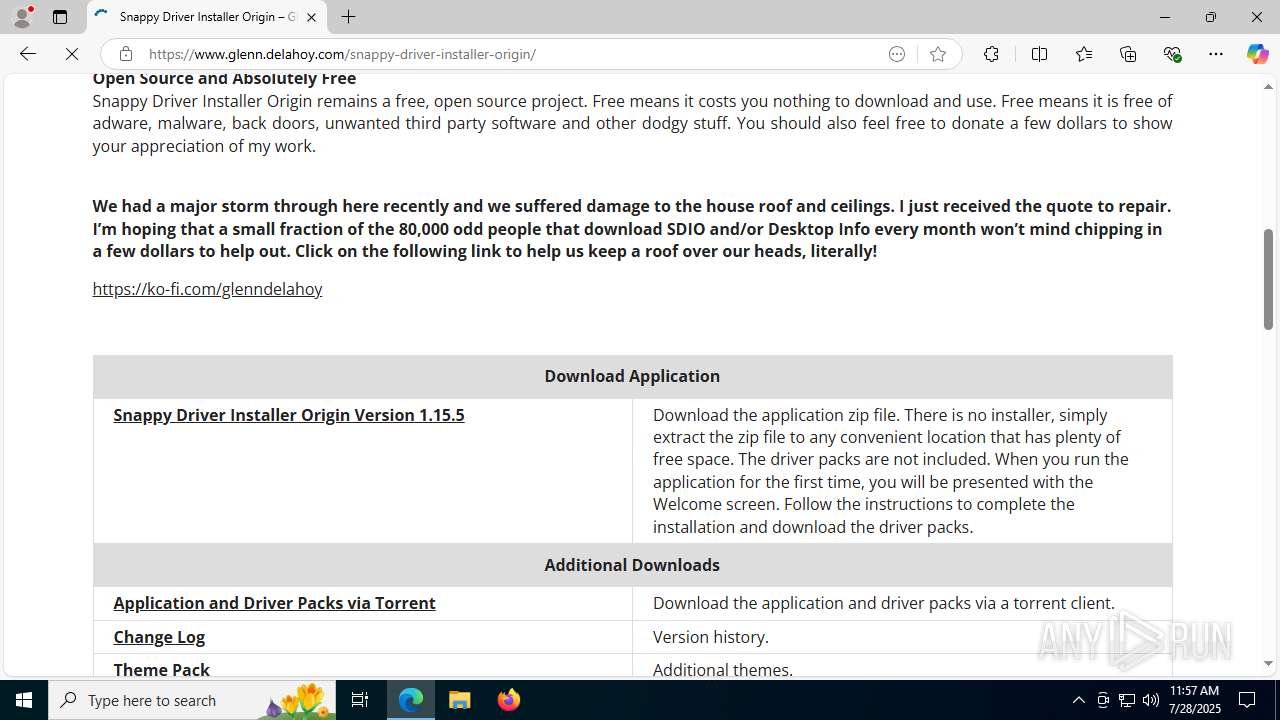The image size is (1280, 720).
Task: Open the clock showing 11:57 AM
Action: (1194, 700)
